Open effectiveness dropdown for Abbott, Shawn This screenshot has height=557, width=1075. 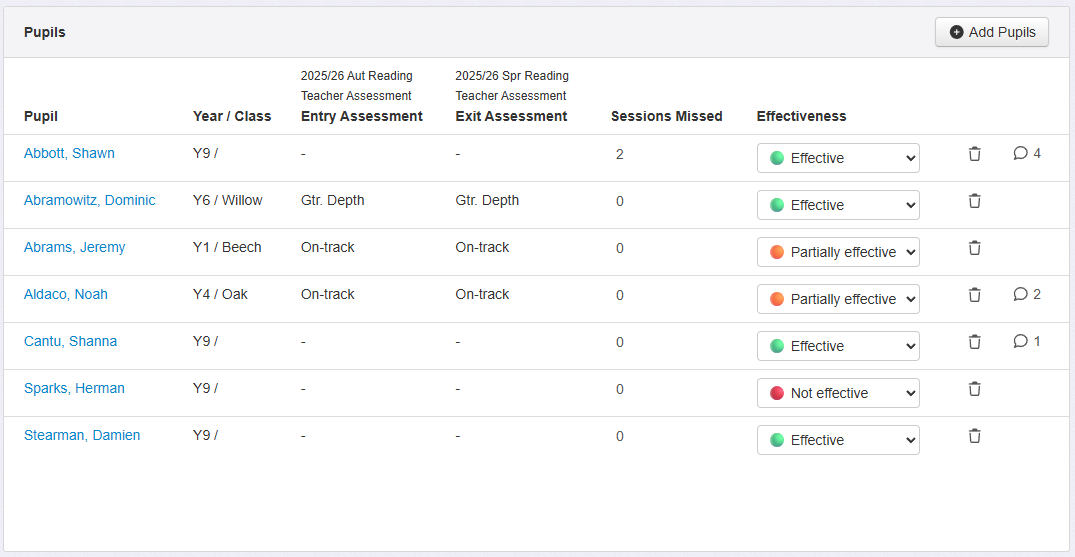click(x=838, y=158)
